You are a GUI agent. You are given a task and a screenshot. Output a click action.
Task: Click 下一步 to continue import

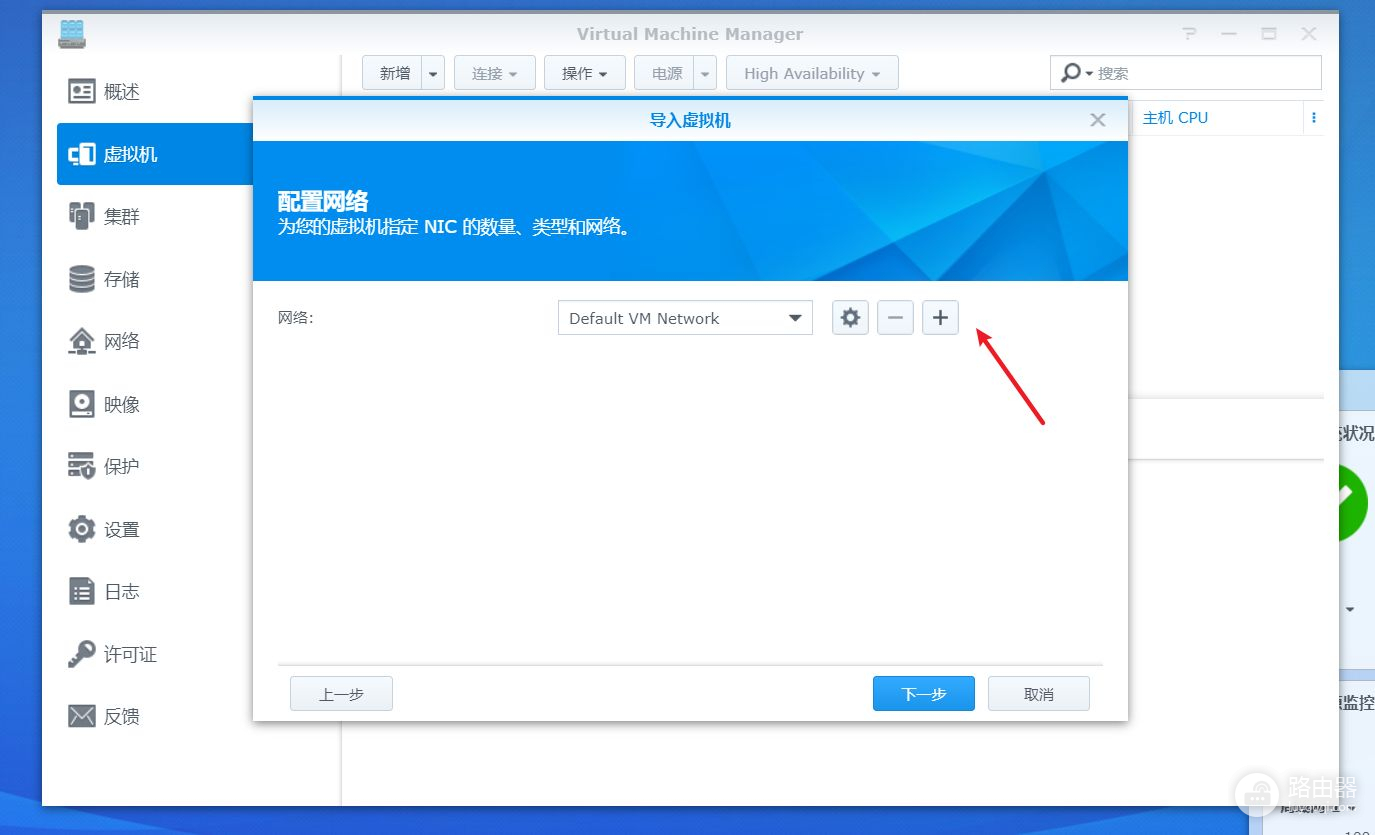(x=924, y=694)
